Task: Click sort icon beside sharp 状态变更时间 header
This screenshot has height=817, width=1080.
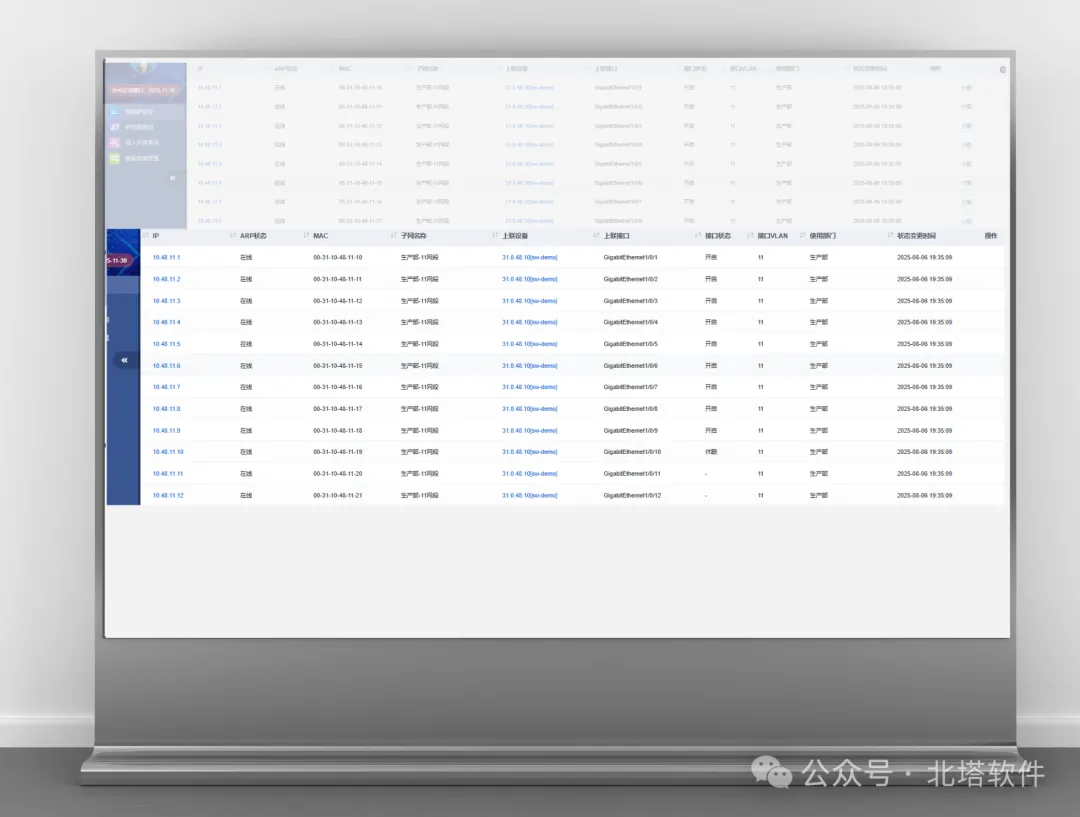Action: (x=890, y=236)
